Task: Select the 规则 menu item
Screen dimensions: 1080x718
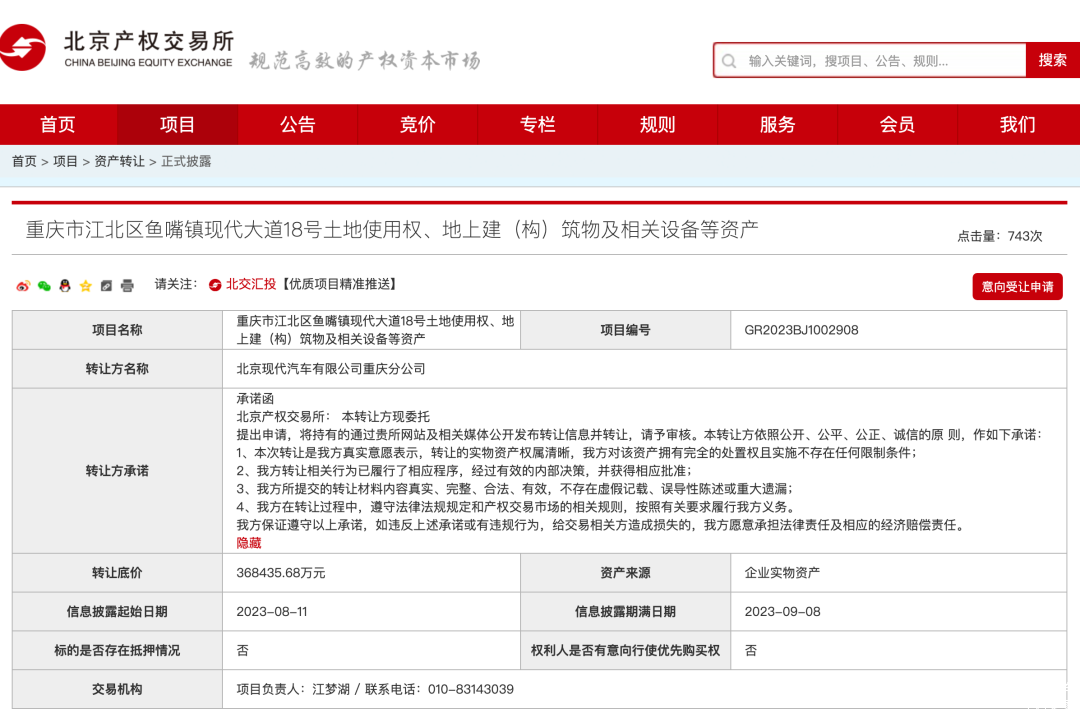Action: click(657, 125)
